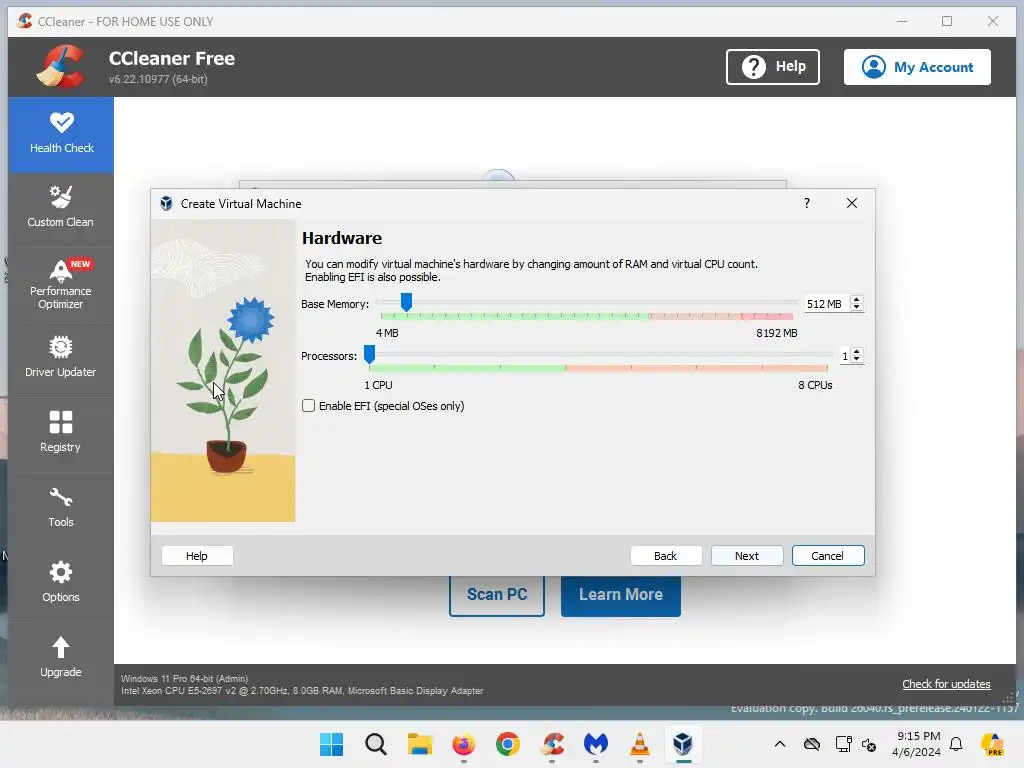Click the 8 CPUs label
Screen dimensions: 1024x768
815,385
